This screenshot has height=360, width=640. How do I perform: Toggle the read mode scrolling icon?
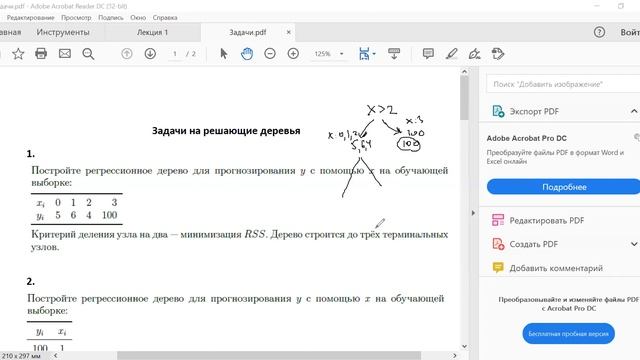394,53
